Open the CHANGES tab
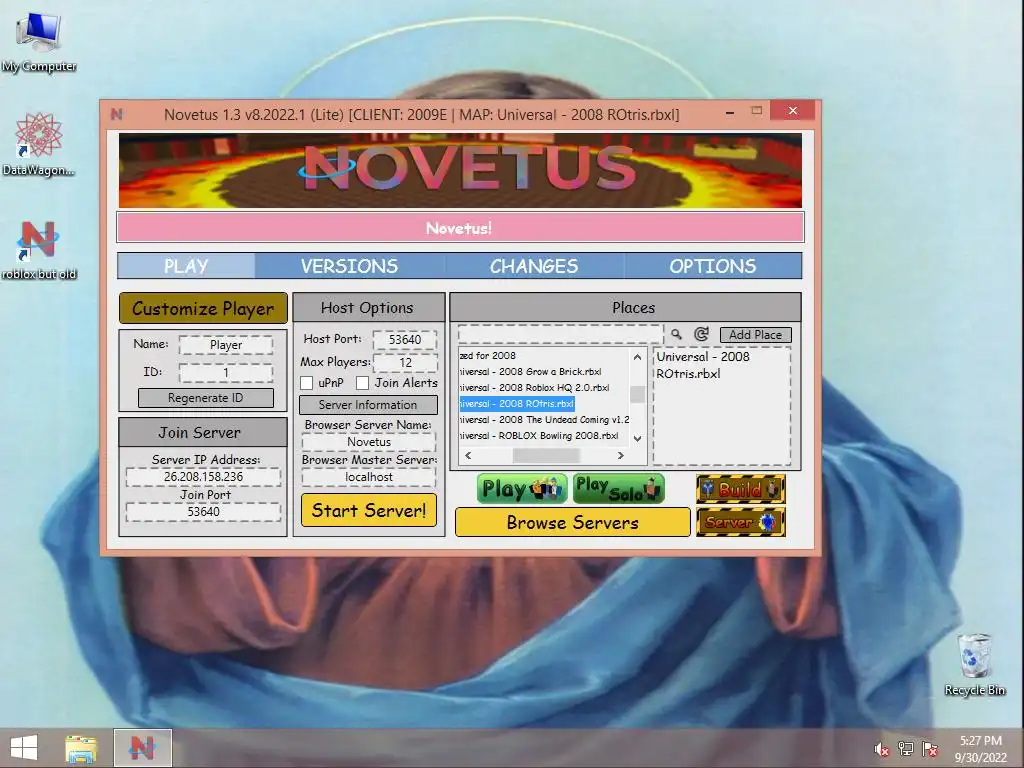Image resolution: width=1024 pixels, height=768 pixels. coord(534,266)
